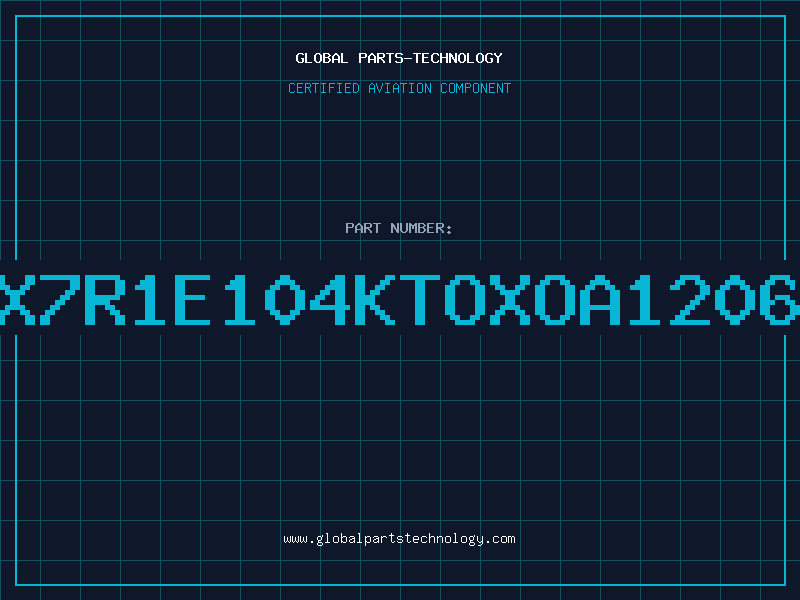Click the final digit 6 of part number

point(780,299)
